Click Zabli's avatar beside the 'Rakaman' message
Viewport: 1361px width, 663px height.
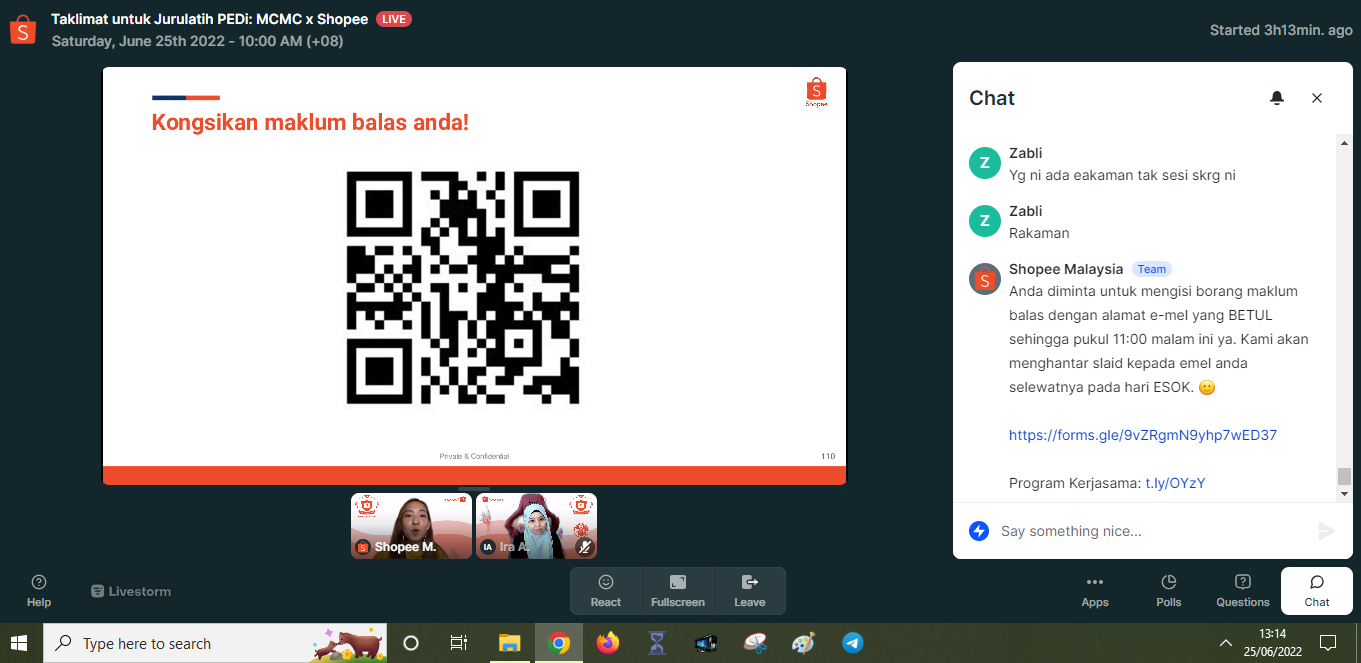pos(985,221)
